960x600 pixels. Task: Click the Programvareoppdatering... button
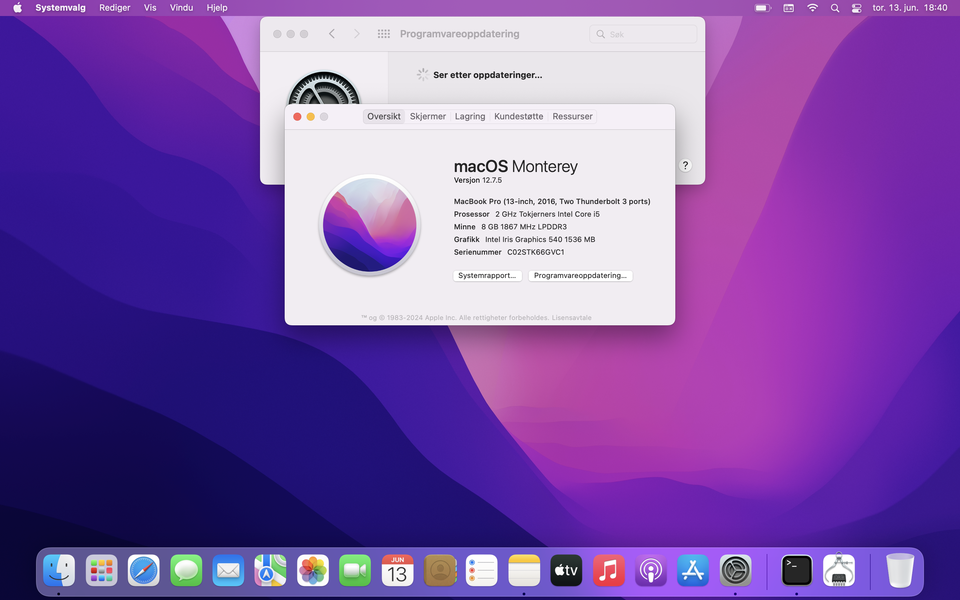click(x=580, y=276)
